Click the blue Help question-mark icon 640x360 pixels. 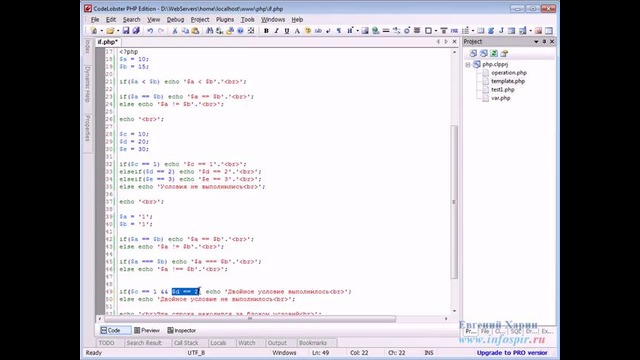tap(240, 31)
